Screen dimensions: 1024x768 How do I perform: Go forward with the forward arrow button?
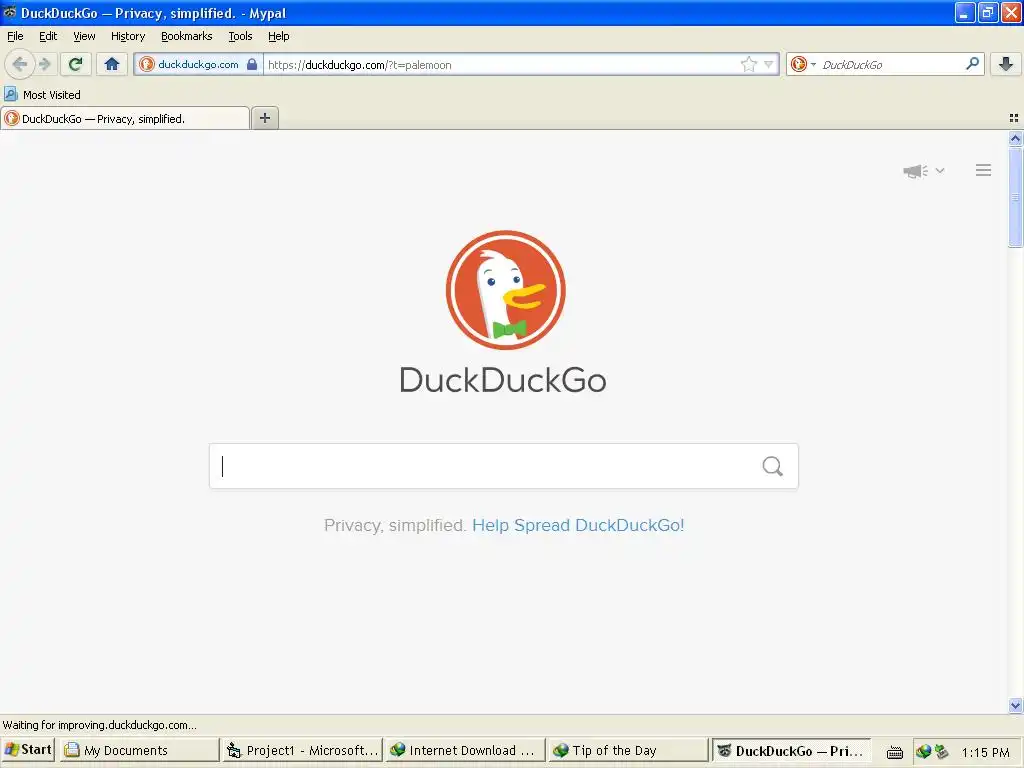coord(44,64)
